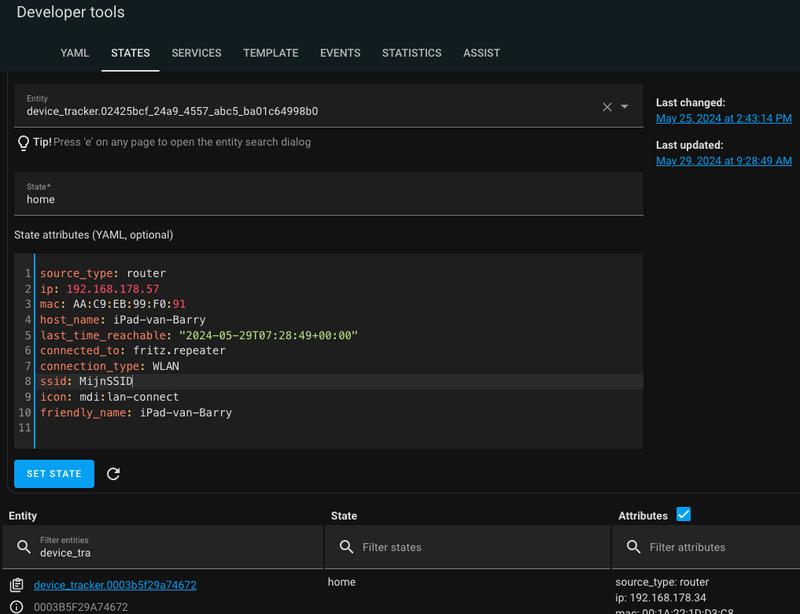Click search icon in Filter entities
The image size is (800, 614).
22,547
